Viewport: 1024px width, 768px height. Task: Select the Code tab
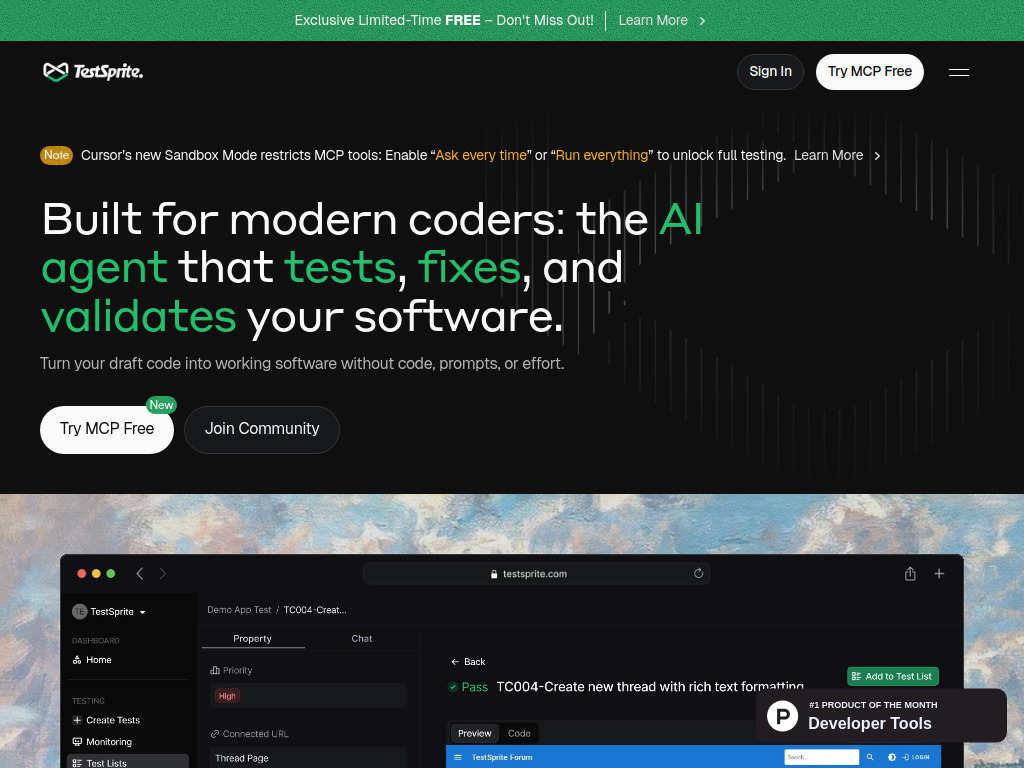click(519, 733)
